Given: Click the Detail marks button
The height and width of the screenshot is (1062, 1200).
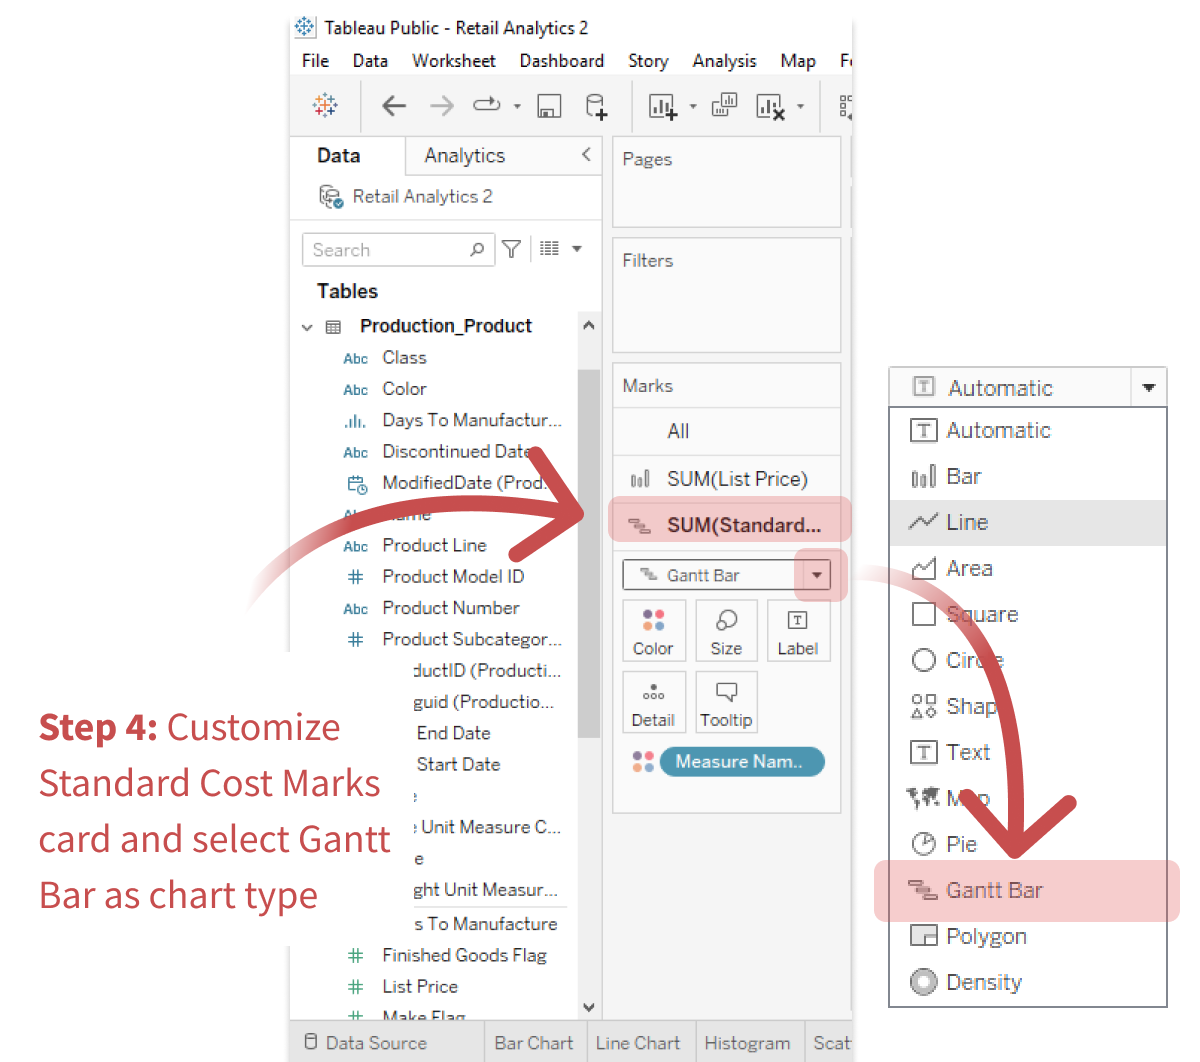Looking at the screenshot, I should point(653,703).
